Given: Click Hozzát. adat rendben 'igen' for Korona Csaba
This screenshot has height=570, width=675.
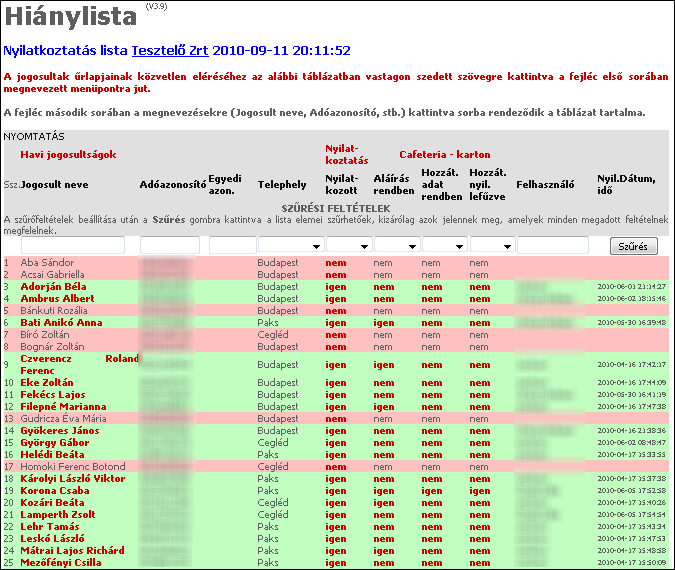Looking at the screenshot, I should [x=432, y=491].
